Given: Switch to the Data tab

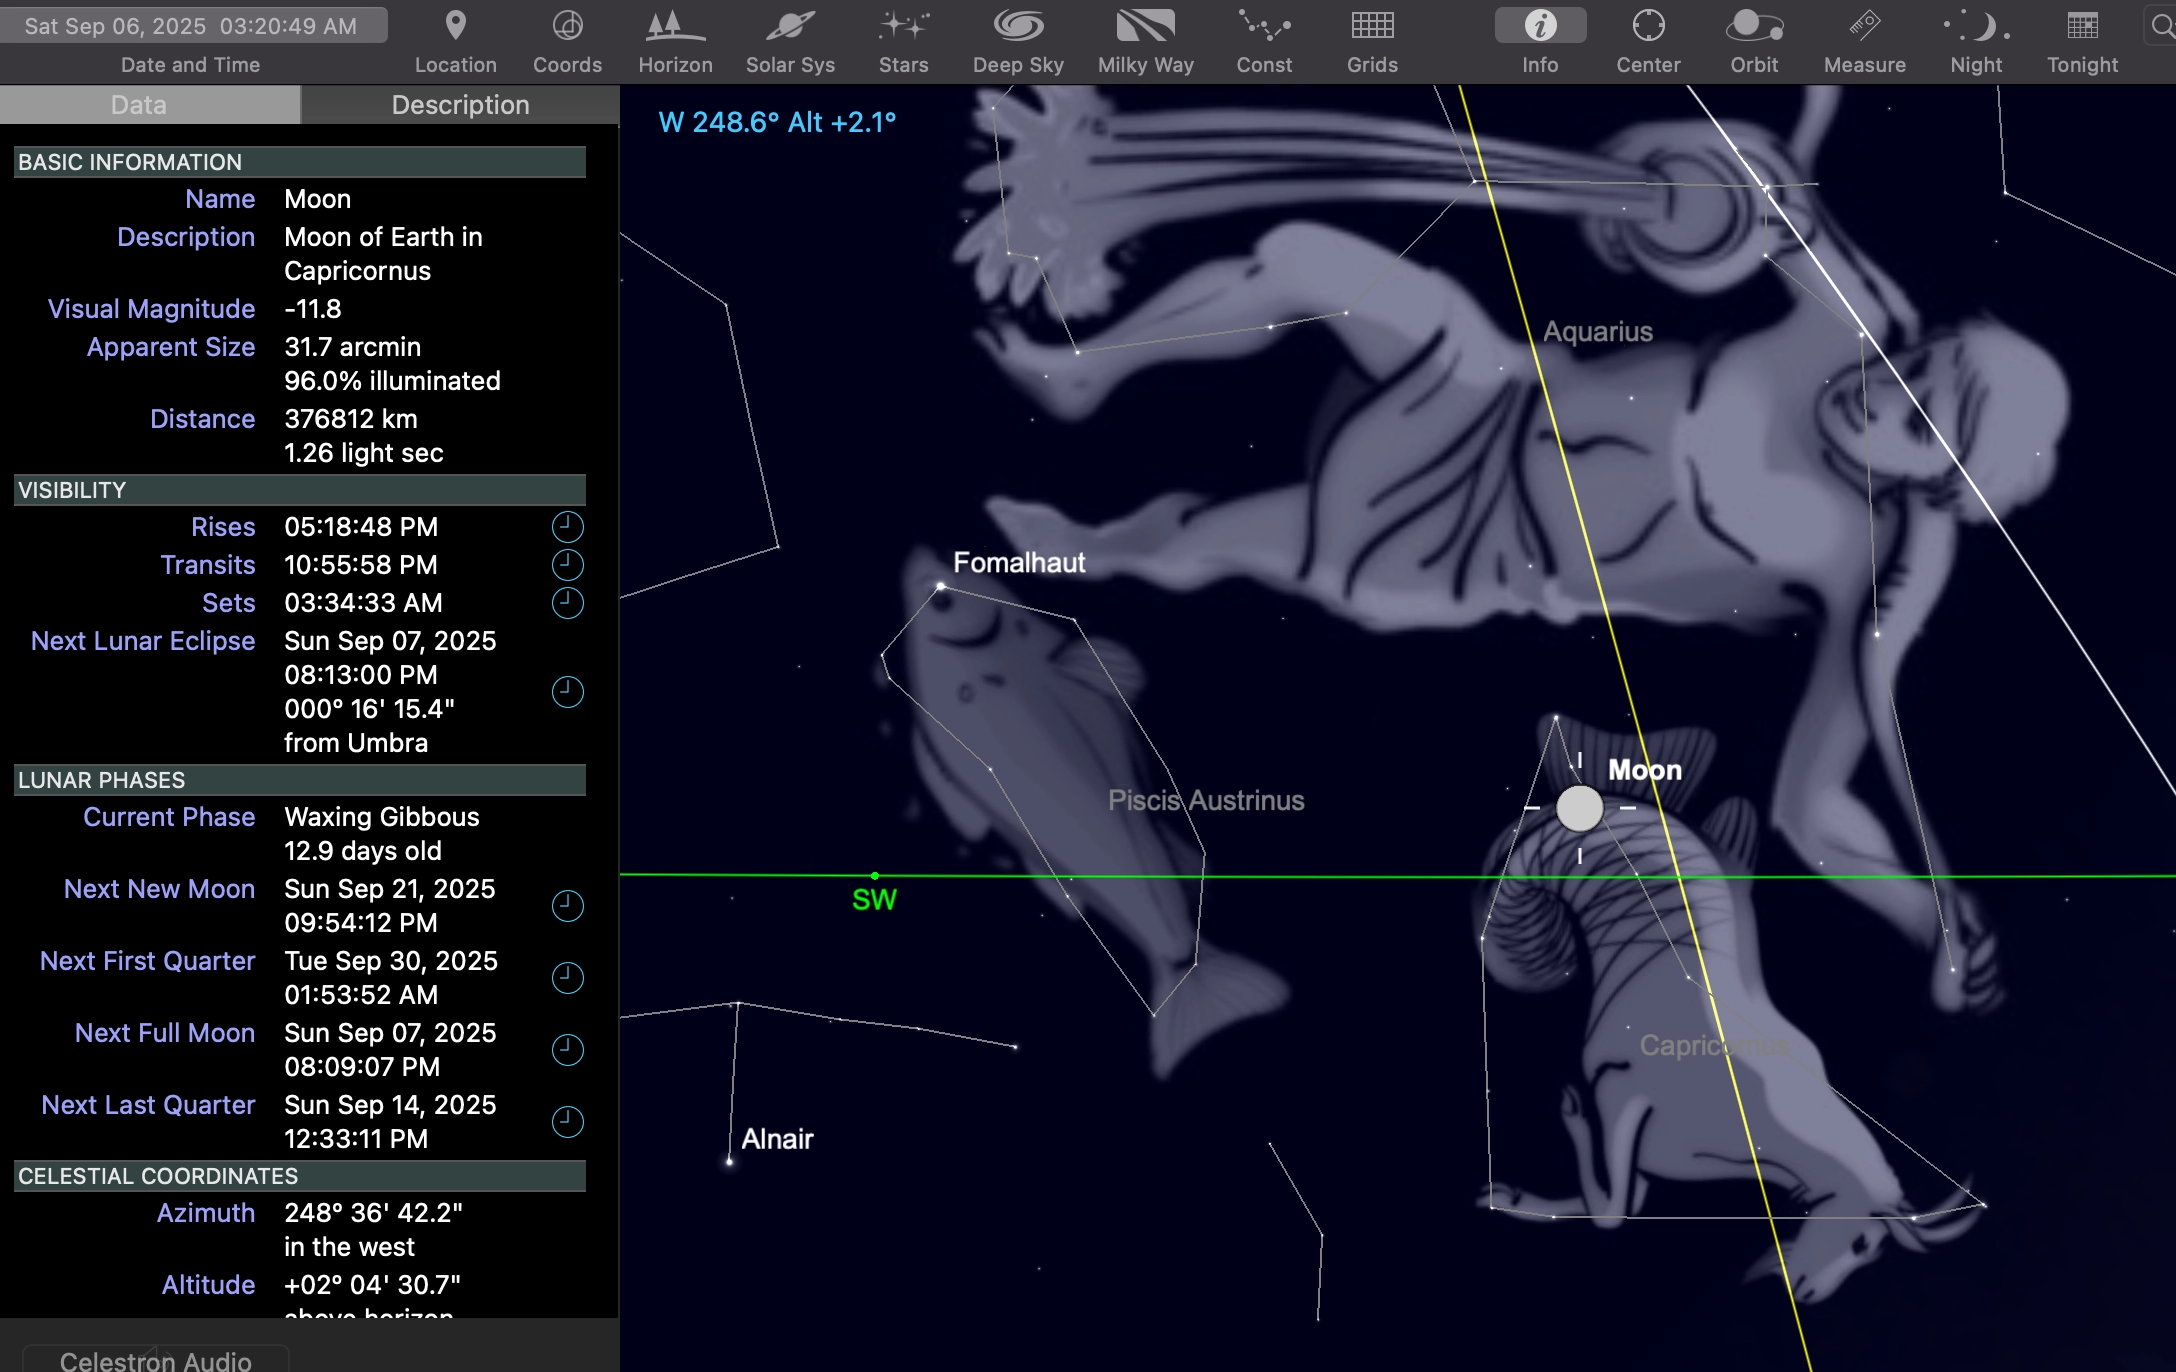Looking at the screenshot, I should point(150,105).
